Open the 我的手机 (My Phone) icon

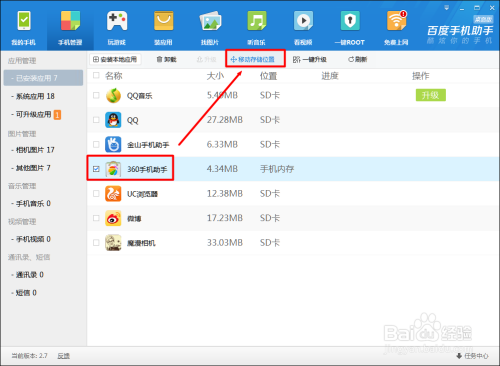(x=24, y=21)
